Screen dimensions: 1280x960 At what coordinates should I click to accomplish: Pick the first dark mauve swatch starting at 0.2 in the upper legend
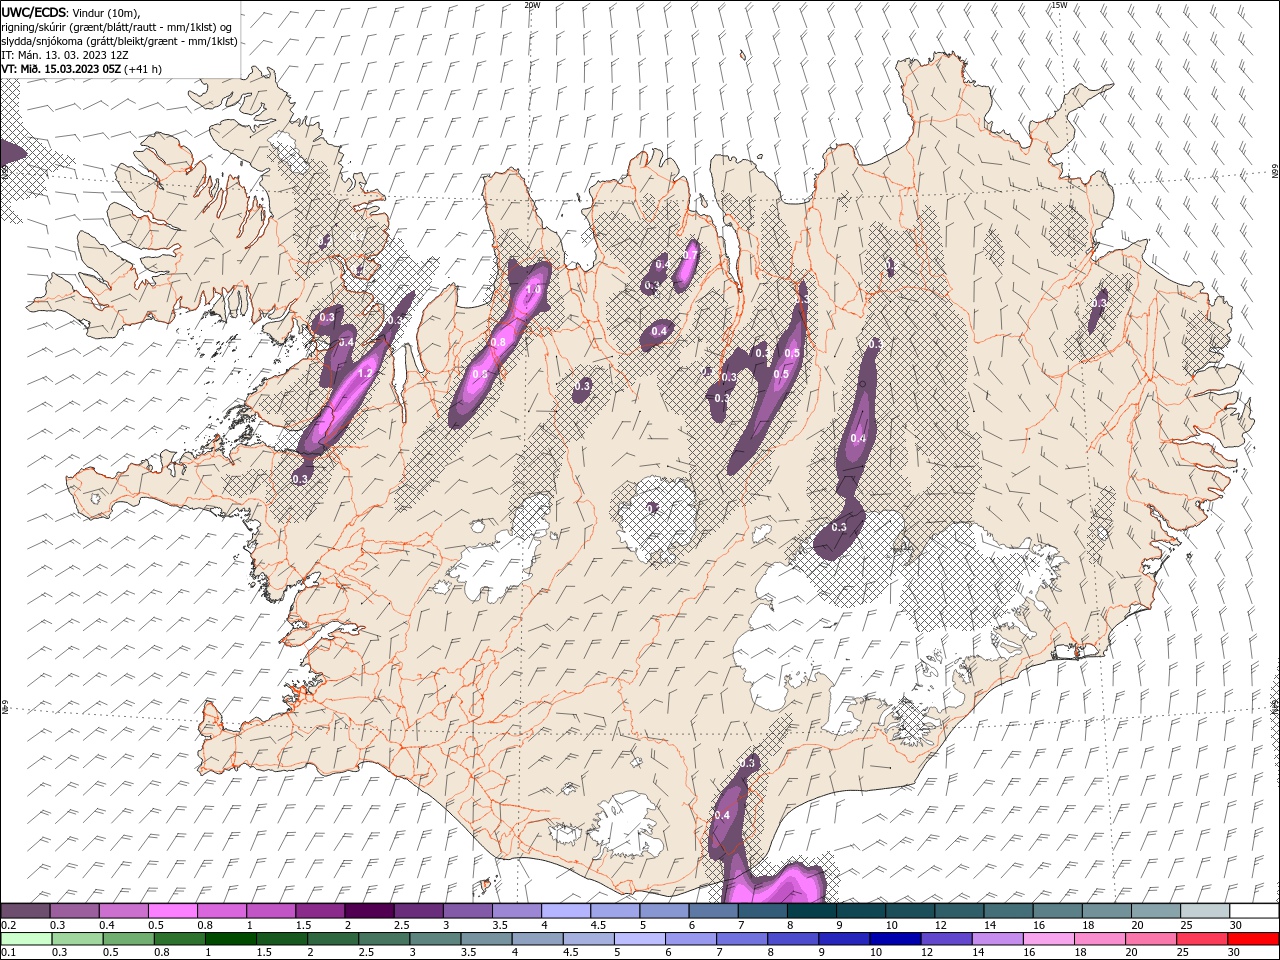(x=25, y=911)
